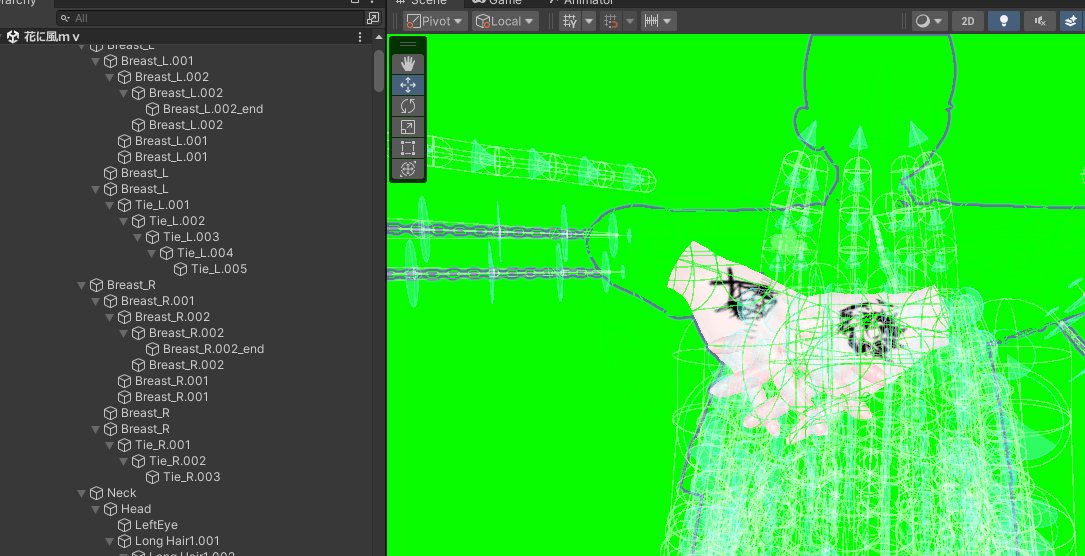
Task: Collapse the Head tree node
Action: [95, 509]
